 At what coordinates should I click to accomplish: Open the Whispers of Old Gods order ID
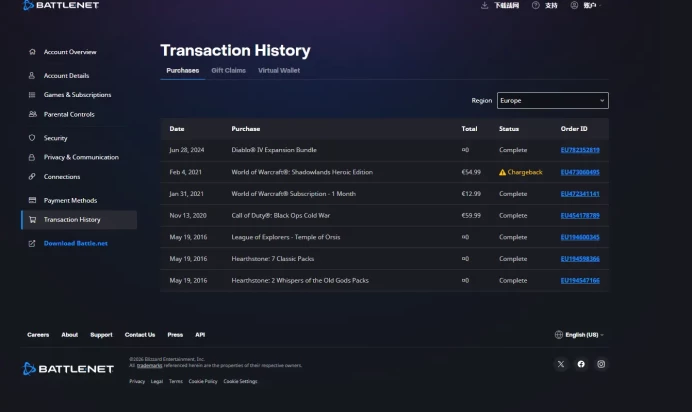(580, 280)
